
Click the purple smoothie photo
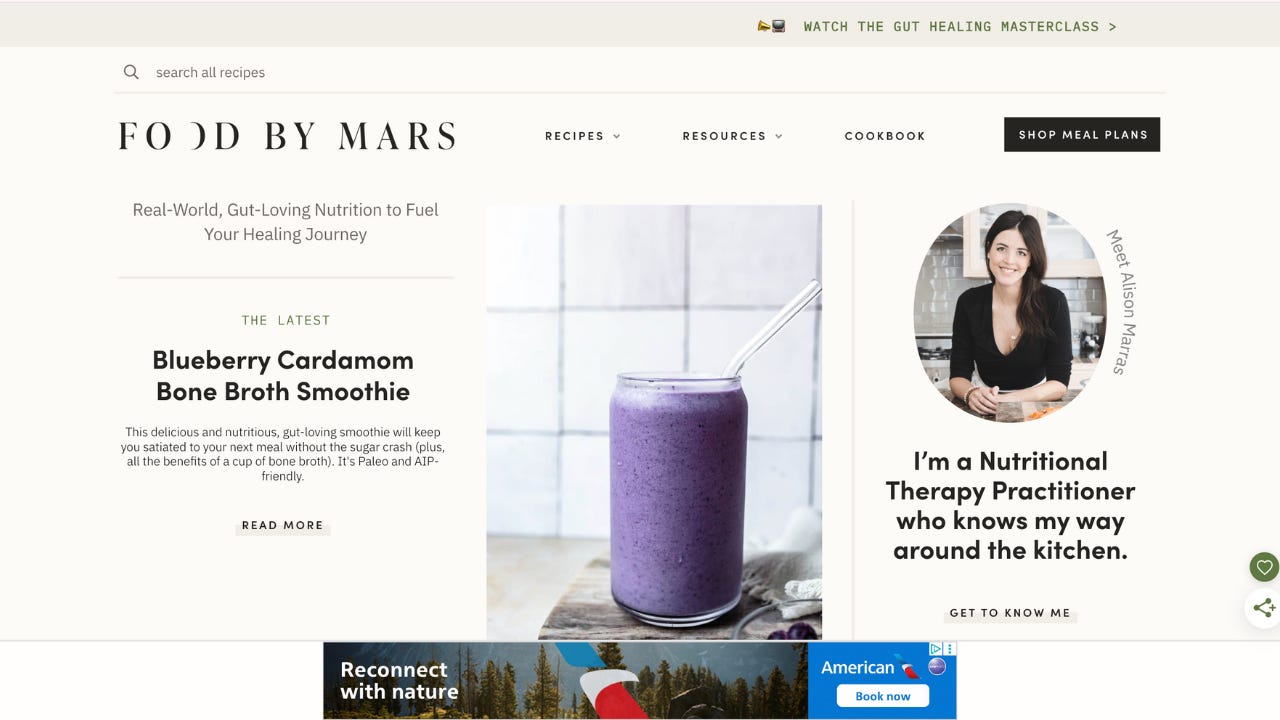click(654, 422)
